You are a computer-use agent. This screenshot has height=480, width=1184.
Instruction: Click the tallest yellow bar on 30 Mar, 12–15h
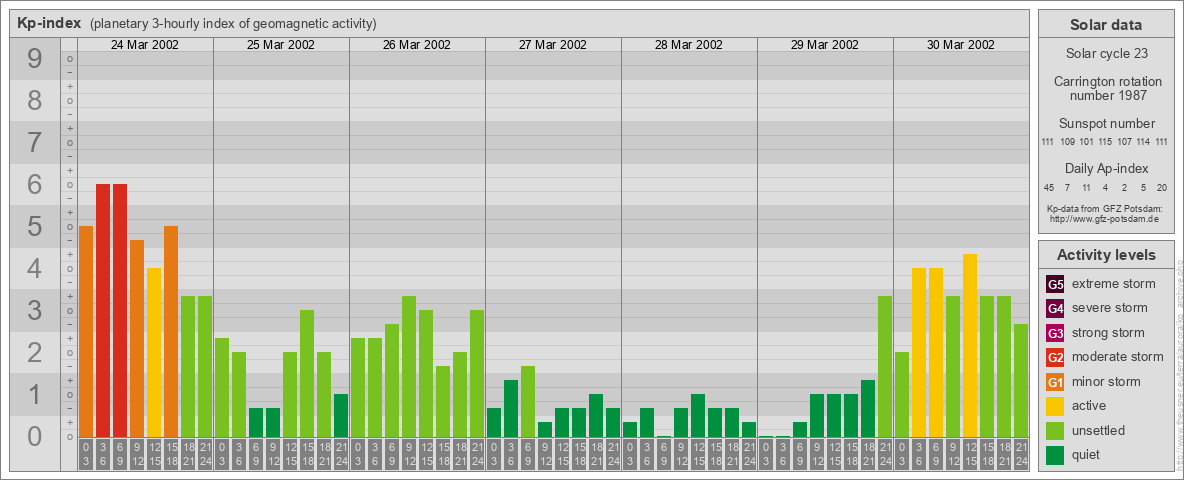point(970,346)
